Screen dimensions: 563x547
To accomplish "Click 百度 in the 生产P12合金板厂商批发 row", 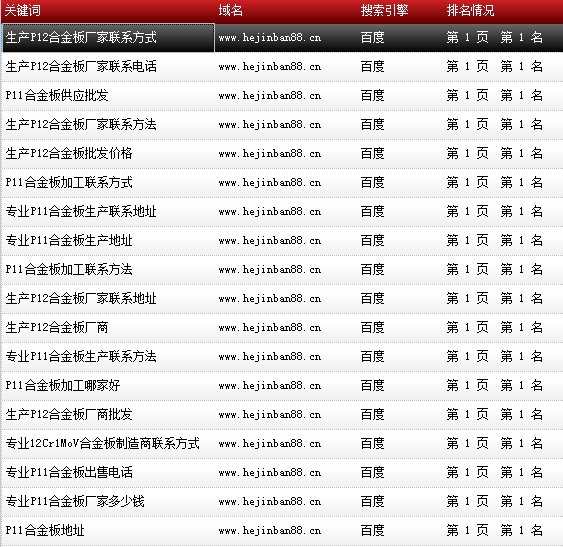I will click(x=372, y=414).
